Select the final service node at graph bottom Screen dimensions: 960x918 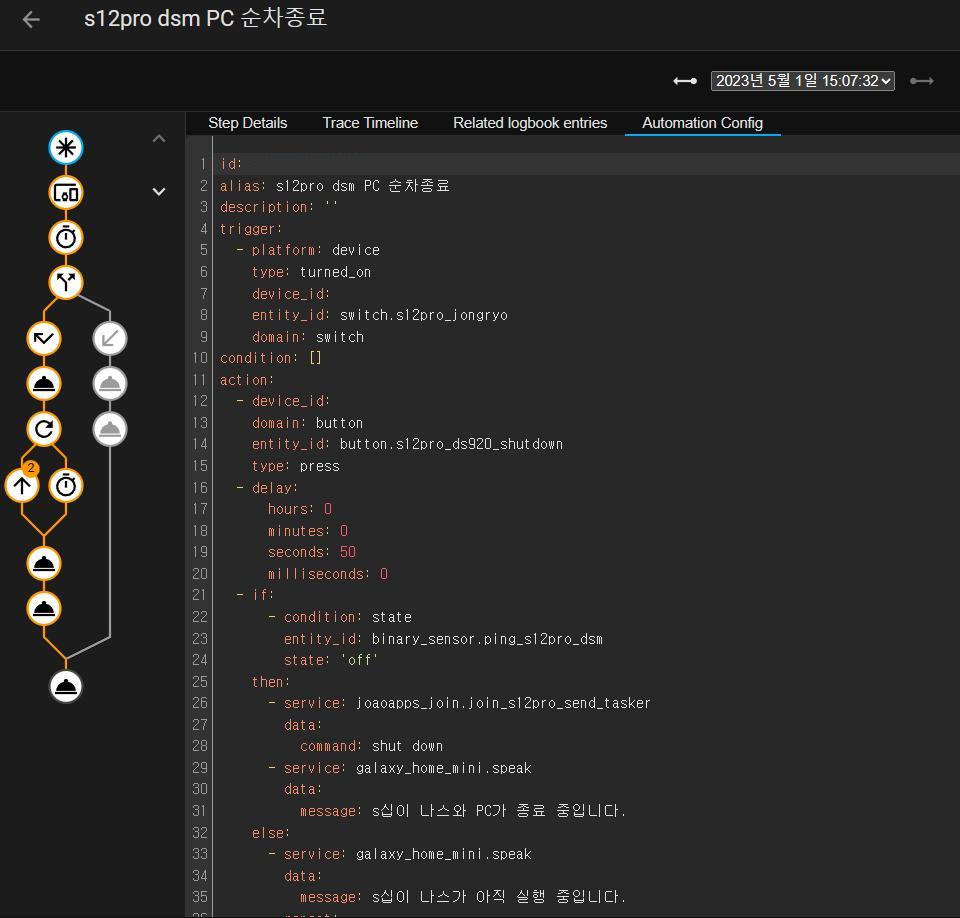pos(66,686)
